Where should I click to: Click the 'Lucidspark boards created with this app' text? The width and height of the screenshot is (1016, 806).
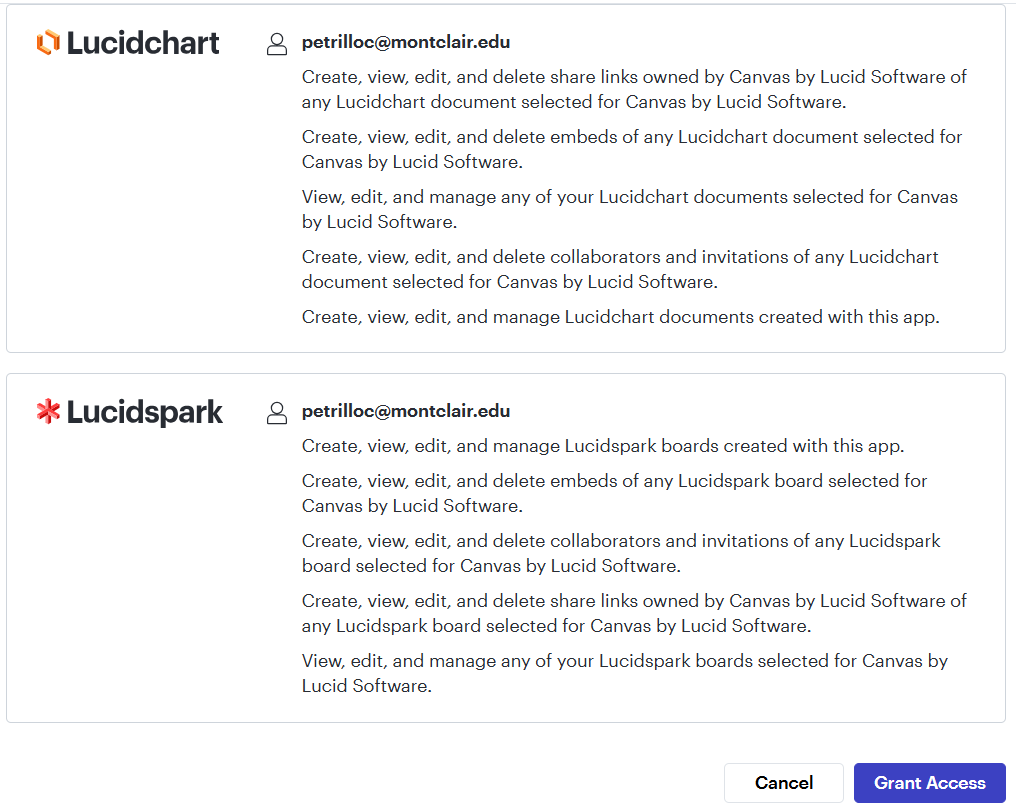603,445
